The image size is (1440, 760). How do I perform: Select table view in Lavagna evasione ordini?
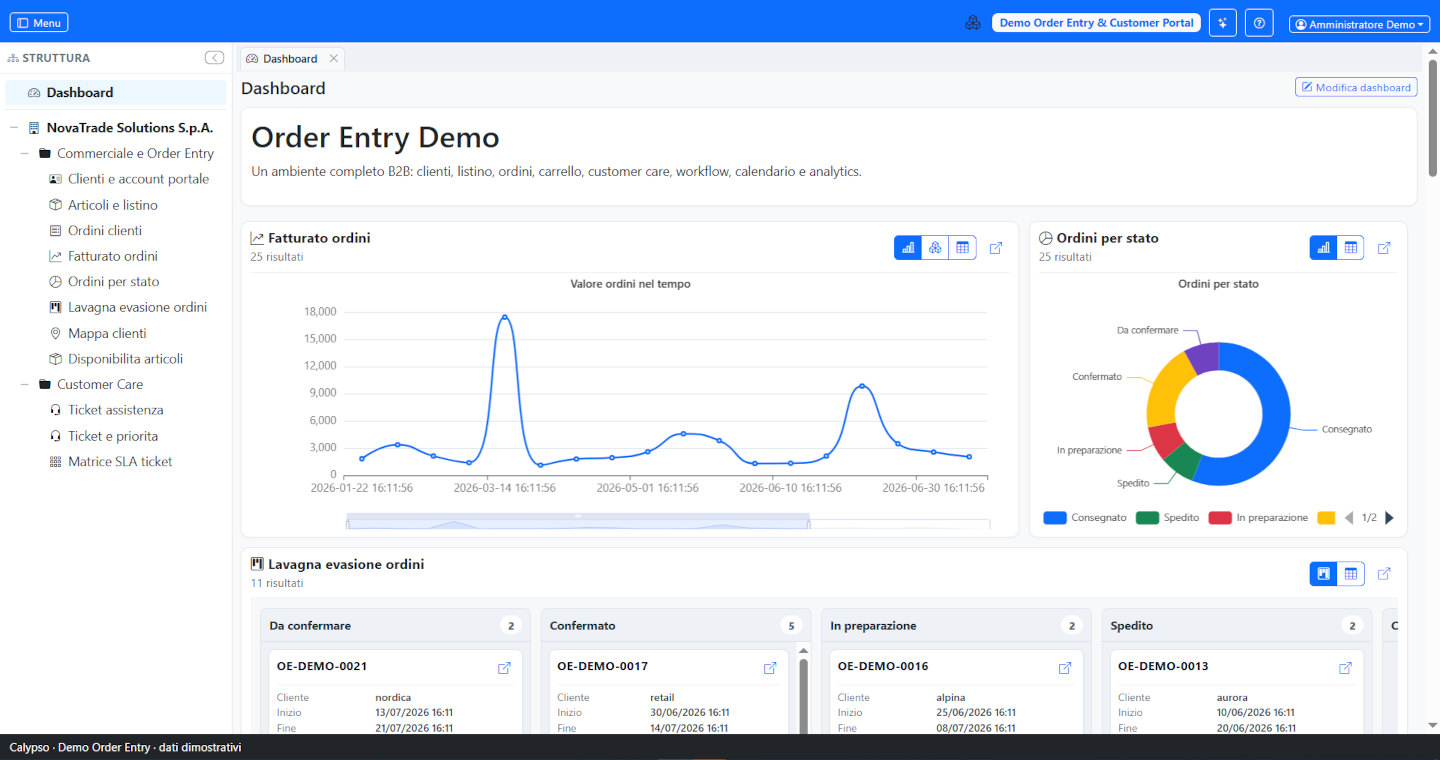tap(1351, 574)
